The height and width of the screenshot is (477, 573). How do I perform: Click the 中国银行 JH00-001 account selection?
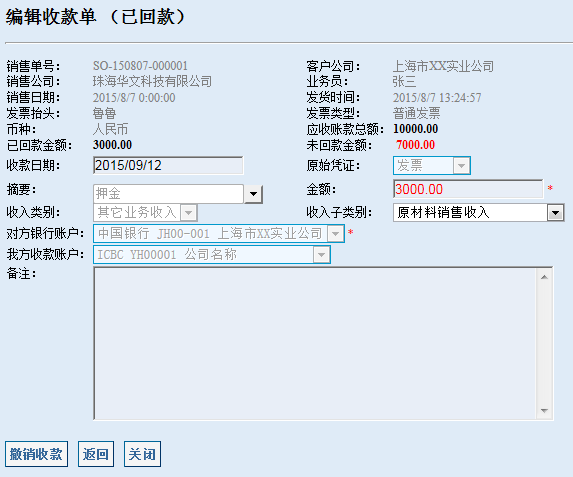pos(219,233)
